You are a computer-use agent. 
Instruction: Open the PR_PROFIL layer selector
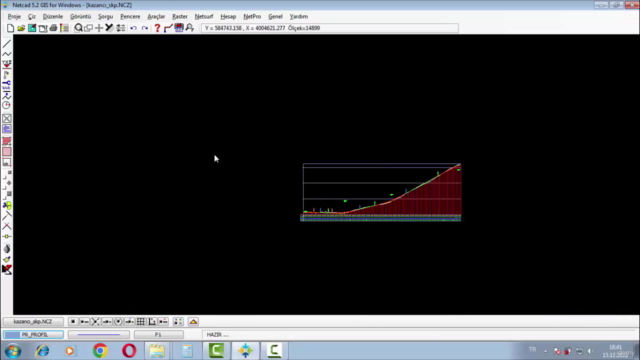point(33,335)
